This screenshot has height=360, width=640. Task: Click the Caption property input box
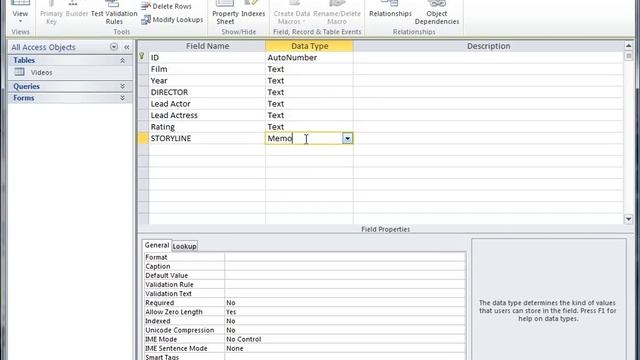[345, 266]
